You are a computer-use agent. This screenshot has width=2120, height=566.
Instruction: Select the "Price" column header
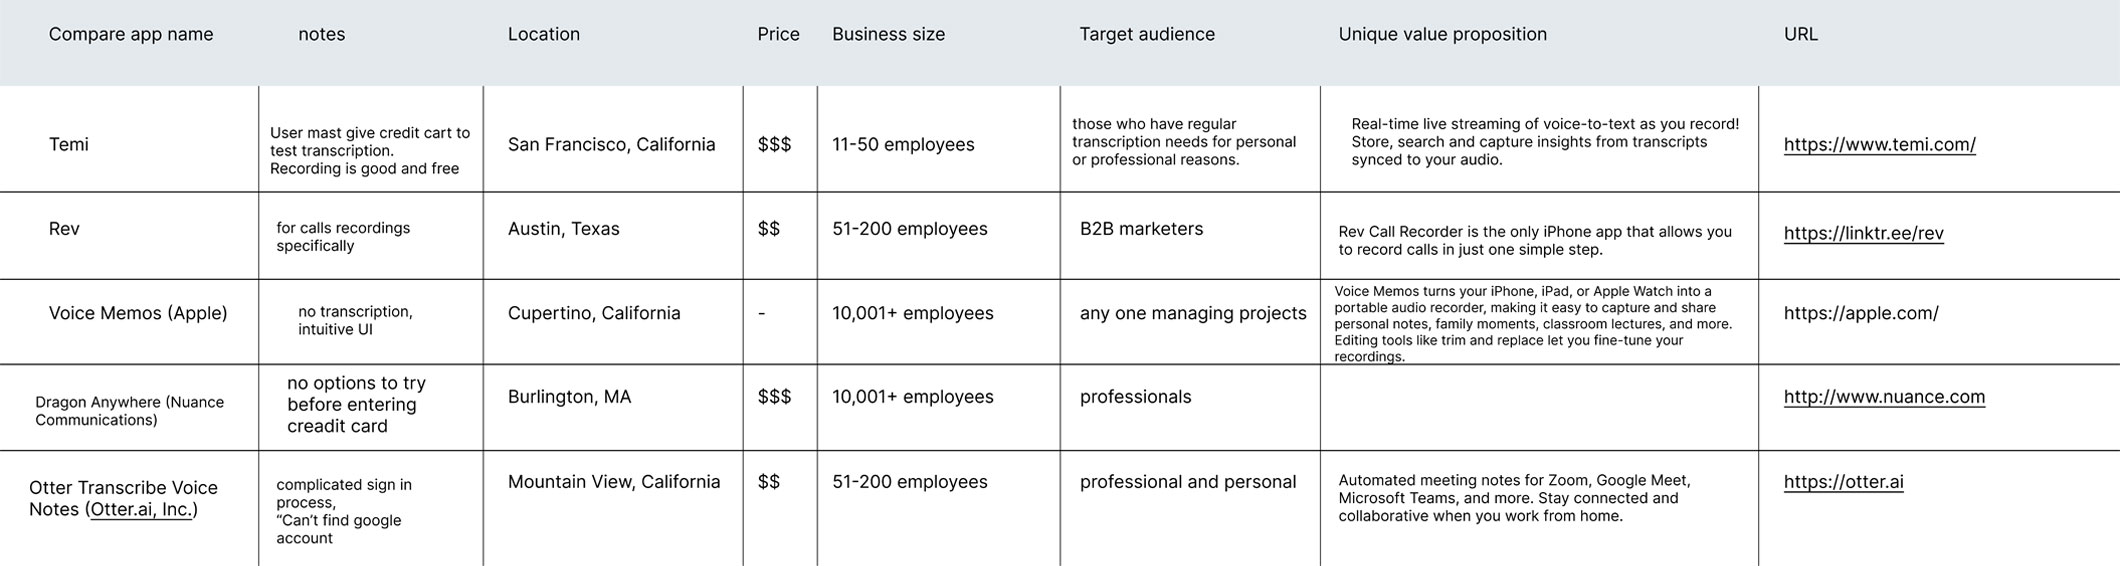(x=778, y=34)
